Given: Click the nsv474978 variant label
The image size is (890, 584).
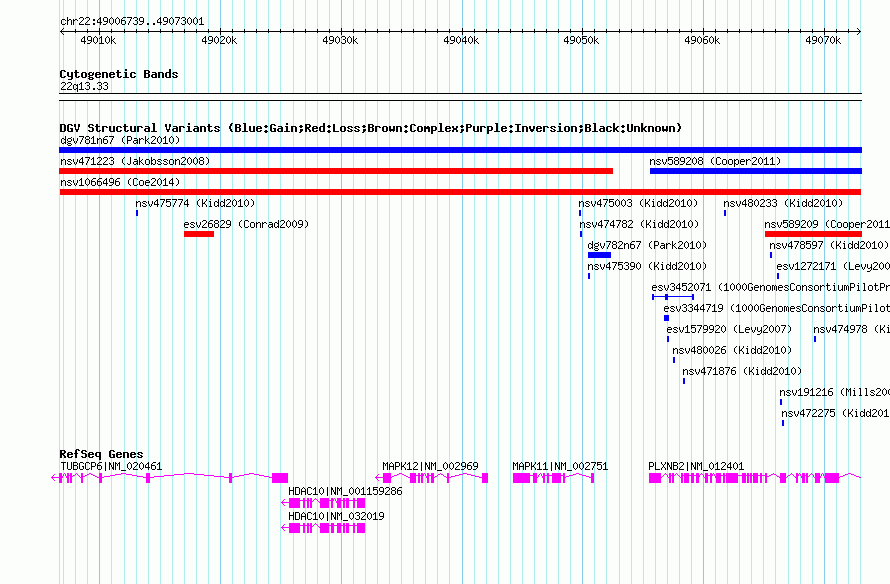Looking at the screenshot, I should [x=851, y=329].
